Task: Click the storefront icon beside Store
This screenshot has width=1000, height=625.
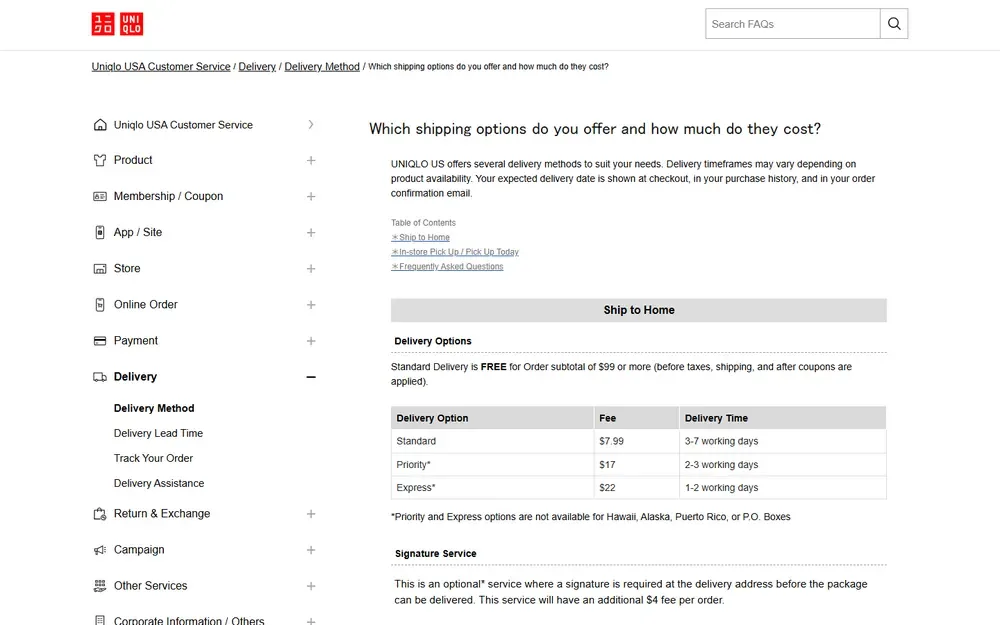Action: coord(100,268)
